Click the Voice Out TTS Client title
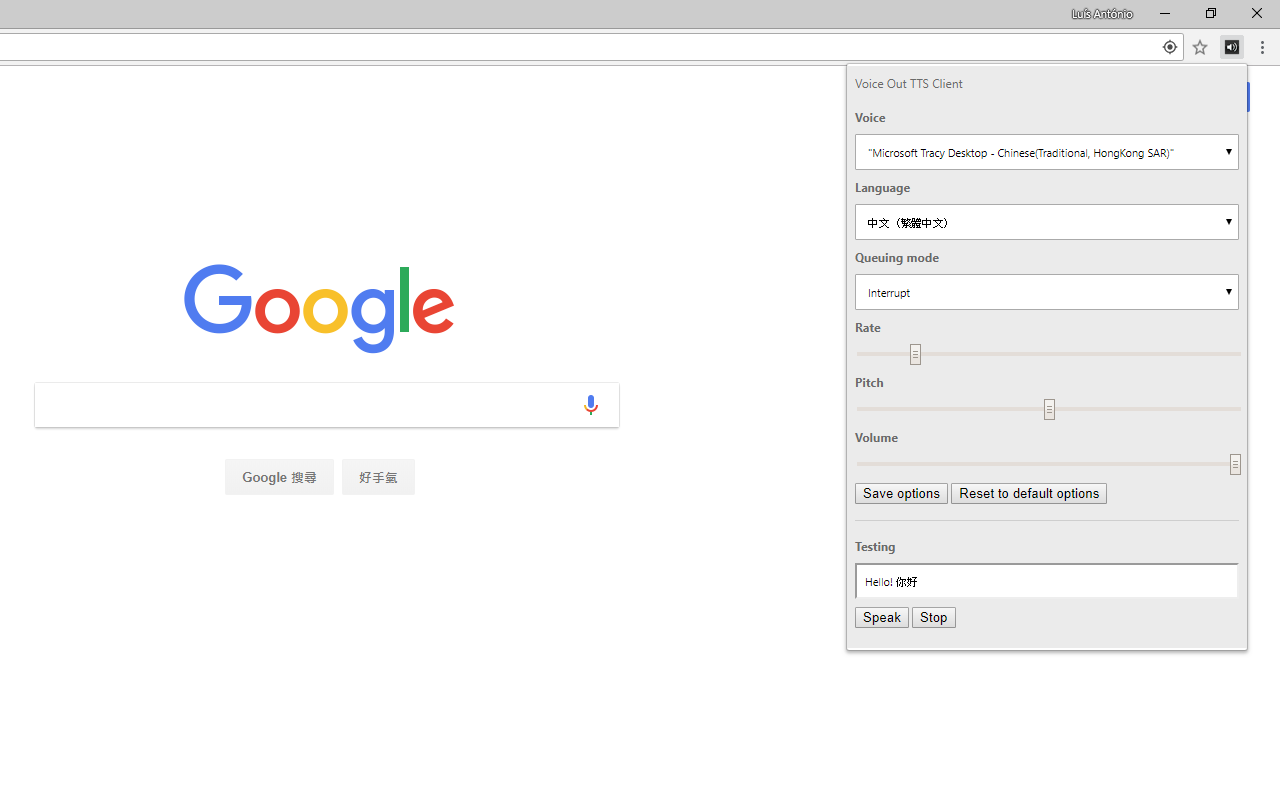Screen dimensions: 1280x800 click(x=909, y=84)
